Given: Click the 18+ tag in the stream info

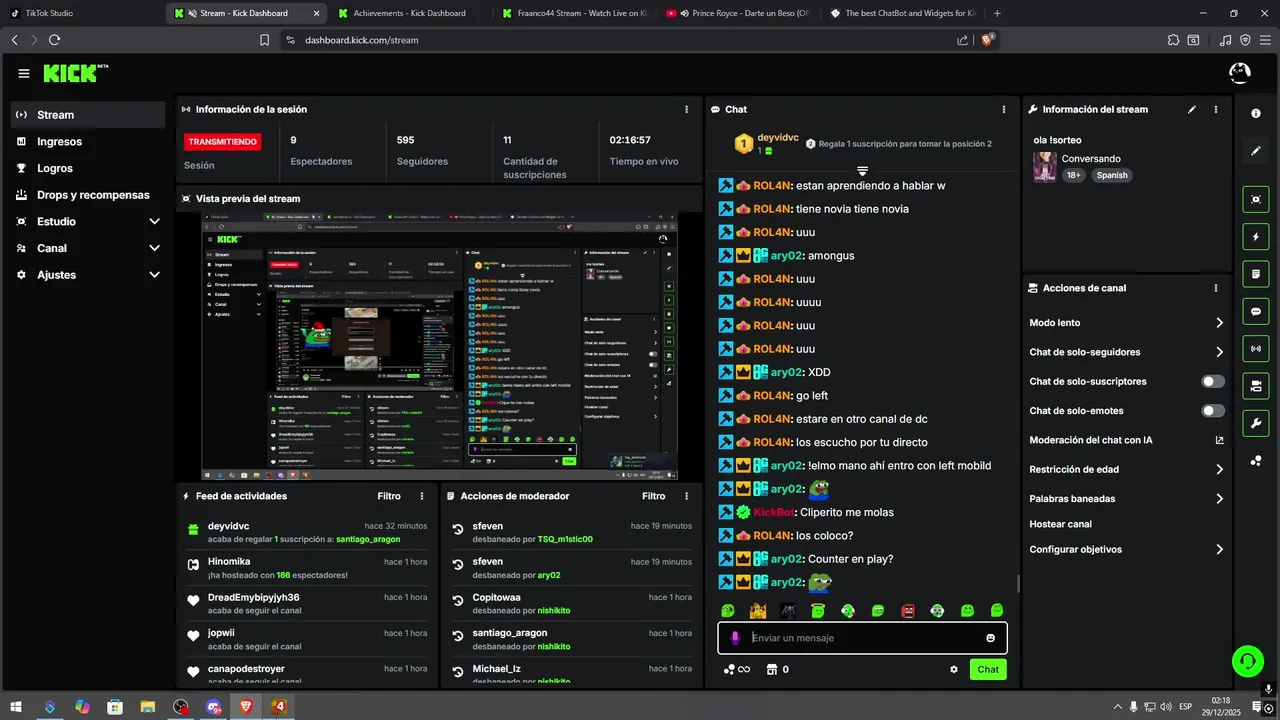Looking at the screenshot, I should click(1073, 175).
